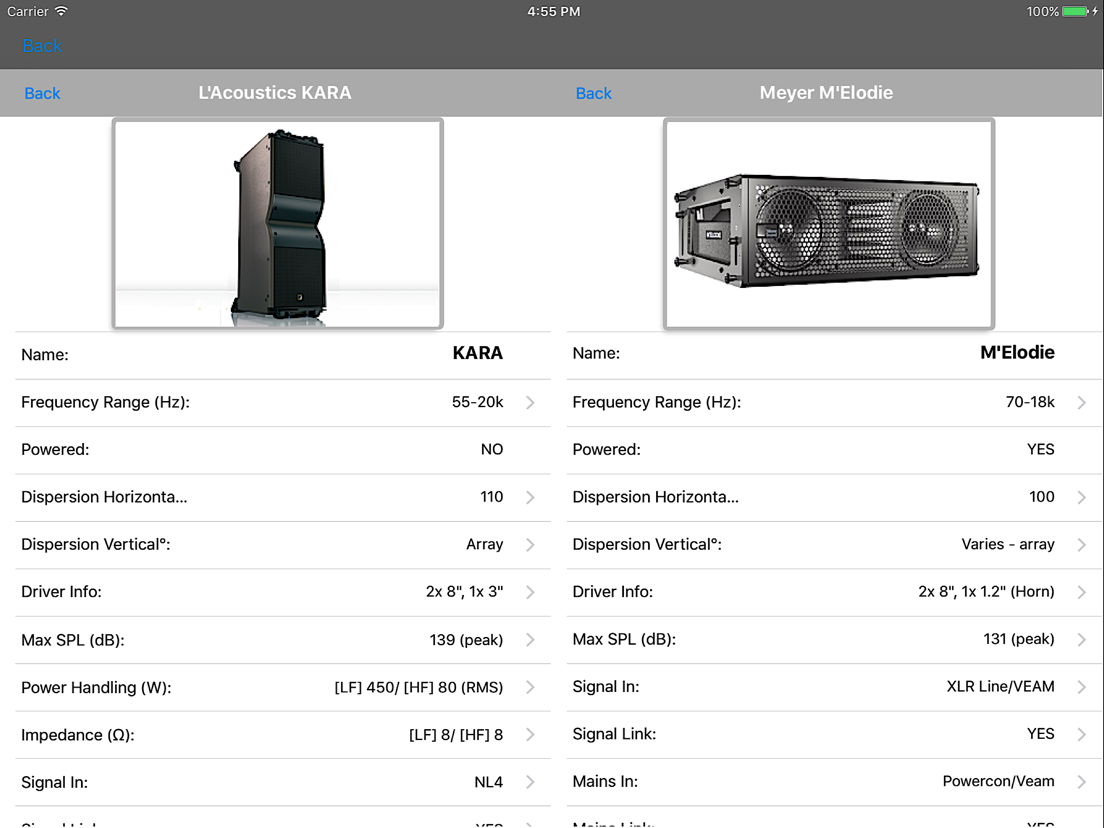Select 'Meyer M'Elodie' panel title

(x=826, y=92)
